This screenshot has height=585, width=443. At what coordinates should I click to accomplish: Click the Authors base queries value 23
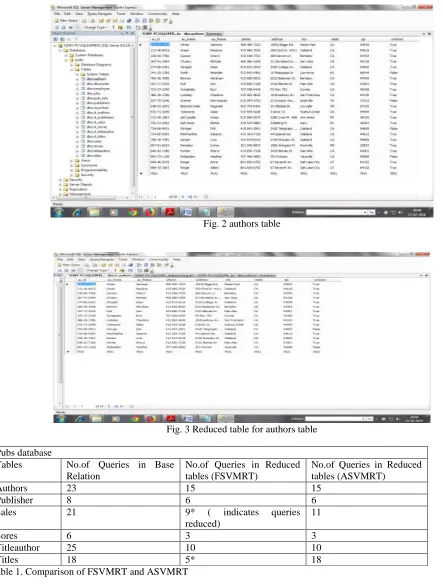[71, 488]
